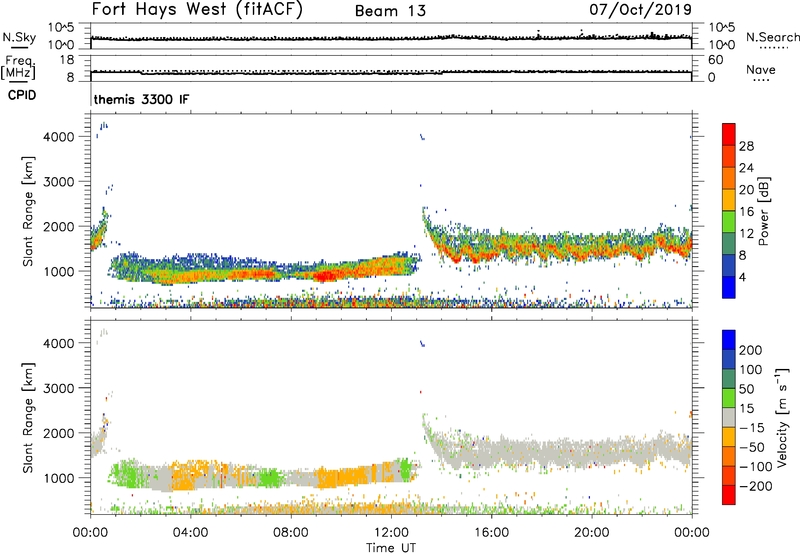Click the '-200' tick on velocity colorbar
800x554 pixels.
pyautogui.click(x=756, y=486)
